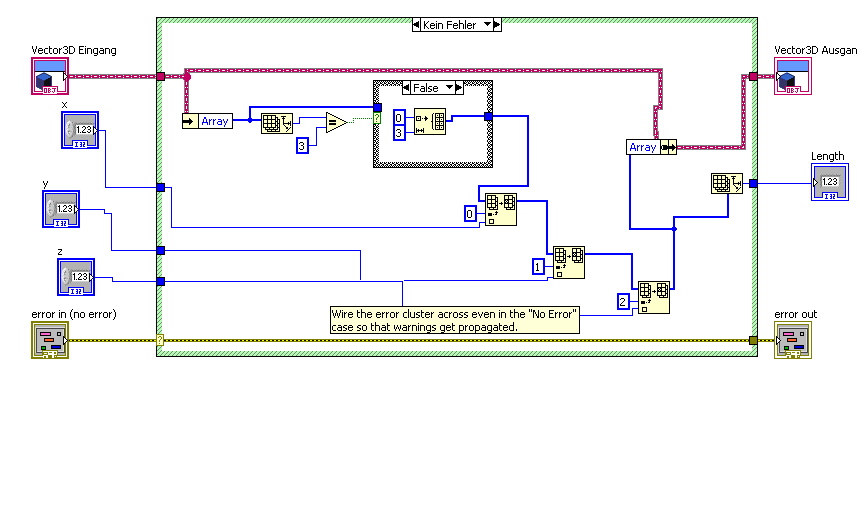Click the index constant 1
The image size is (858, 512).
(538, 267)
